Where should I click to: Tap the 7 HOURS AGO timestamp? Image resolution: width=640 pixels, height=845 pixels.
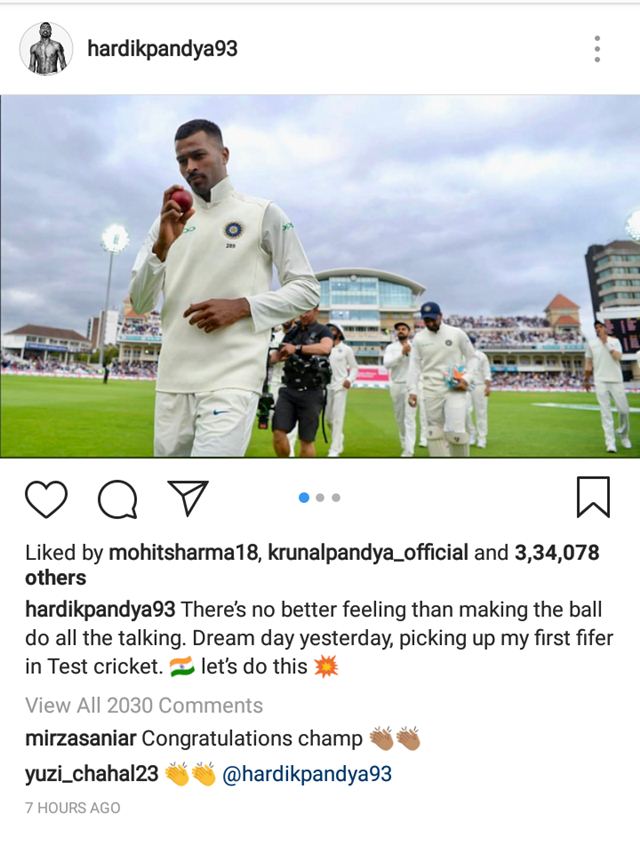coord(73,808)
